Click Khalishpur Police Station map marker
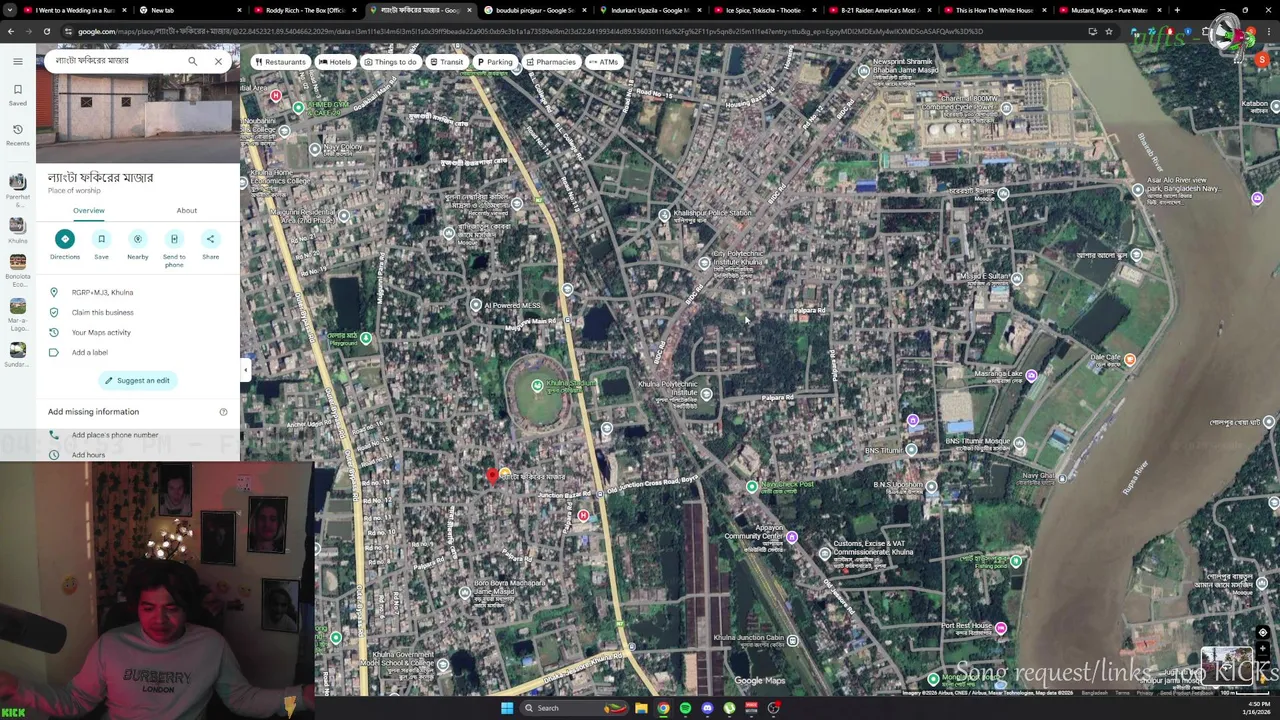The height and width of the screenshot is (720, 1280). point(664,215)
